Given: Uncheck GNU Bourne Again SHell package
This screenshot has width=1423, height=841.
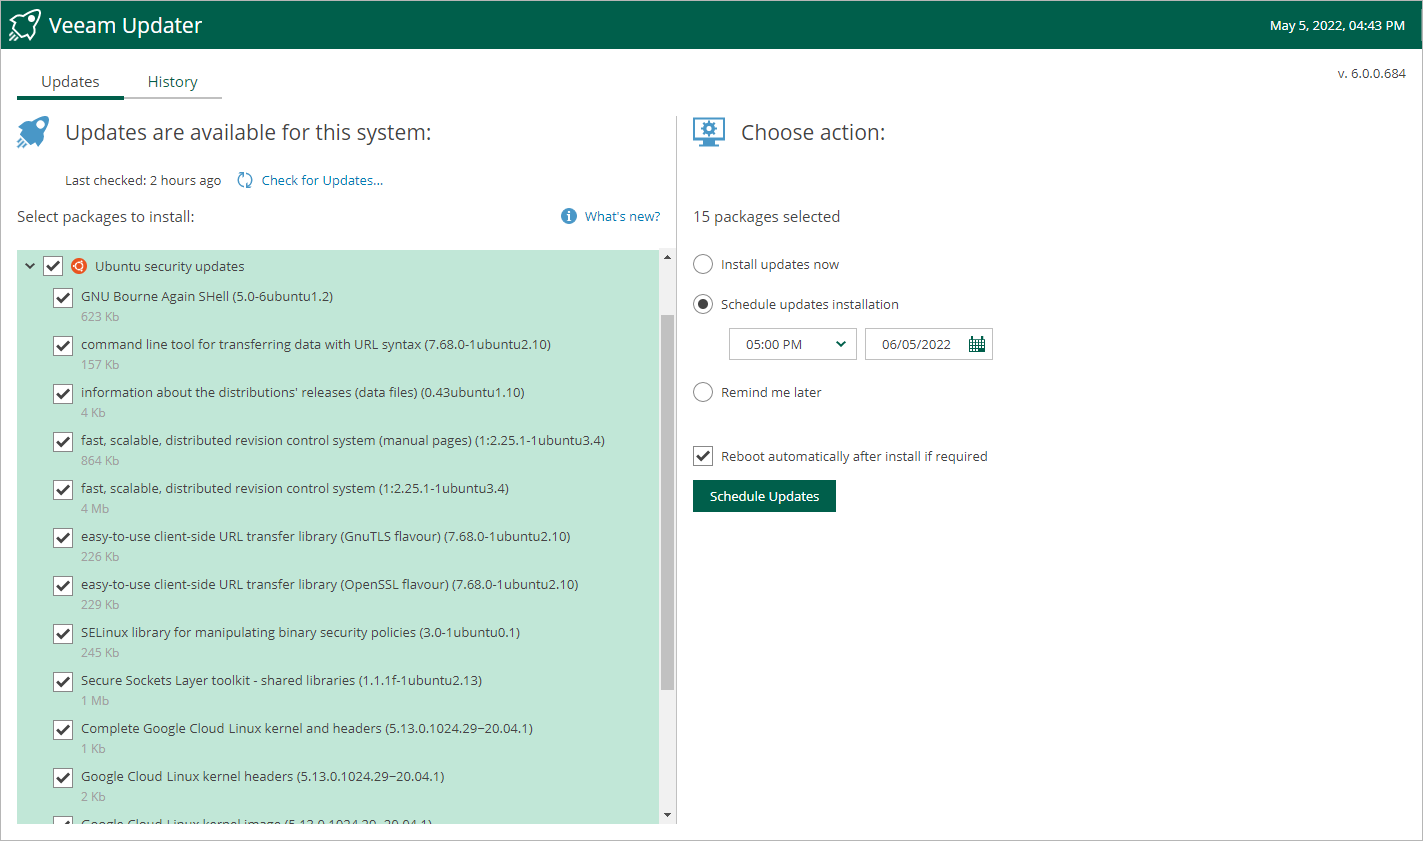Looking at the screenshot, I should [63, 298].
